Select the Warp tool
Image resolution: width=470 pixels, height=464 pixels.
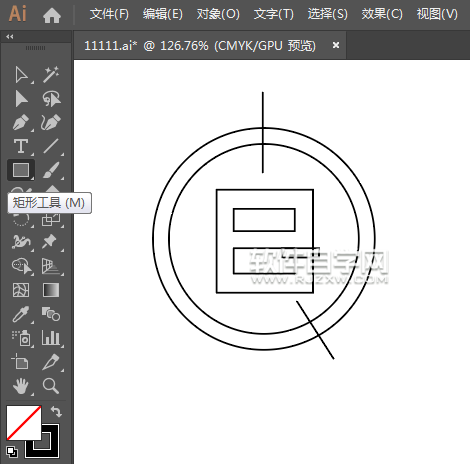[21, 242]
